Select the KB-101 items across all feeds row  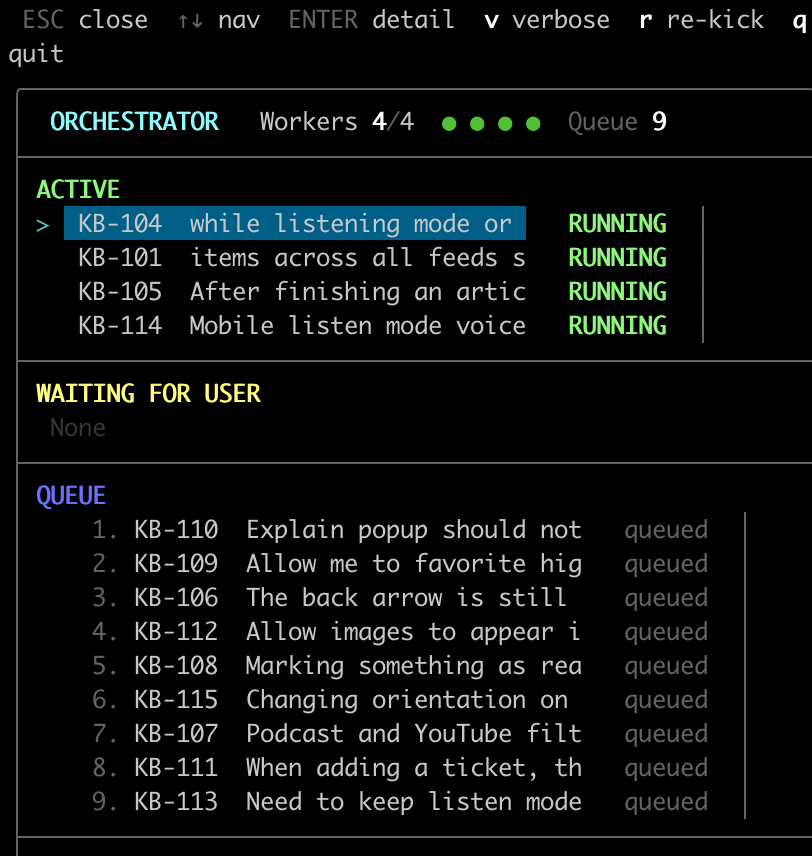(301, 258)
